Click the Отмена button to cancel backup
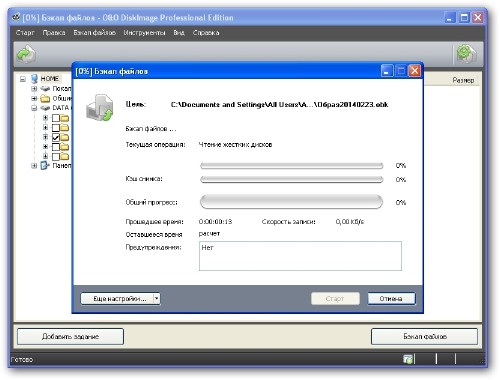Viewport: 500px width, 380px height. (391, 298)
